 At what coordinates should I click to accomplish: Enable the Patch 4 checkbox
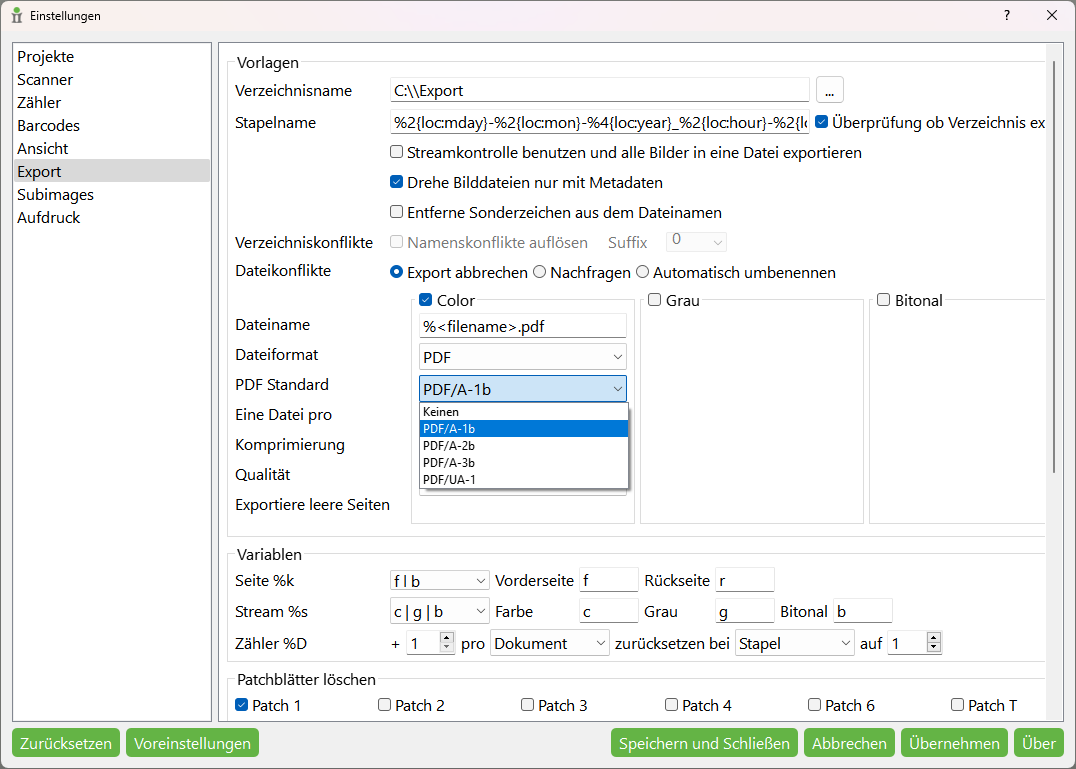pyautogui.click(x=672, y=705)
